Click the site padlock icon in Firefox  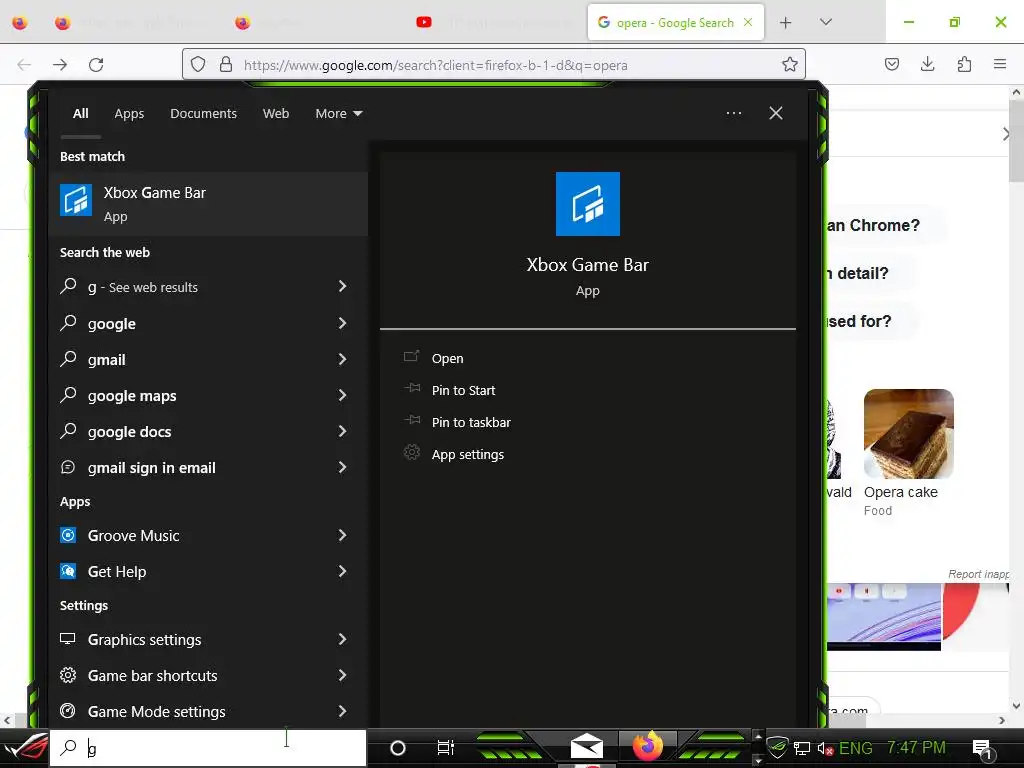(226, 64)
